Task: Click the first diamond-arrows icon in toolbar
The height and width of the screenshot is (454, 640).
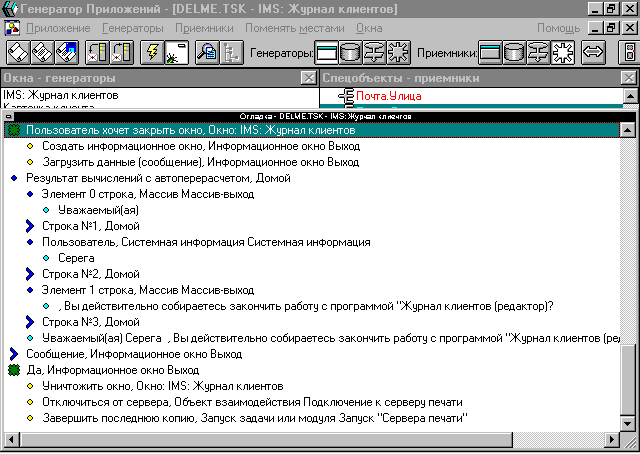Action: pyautogui.click(x=19, y=52)
